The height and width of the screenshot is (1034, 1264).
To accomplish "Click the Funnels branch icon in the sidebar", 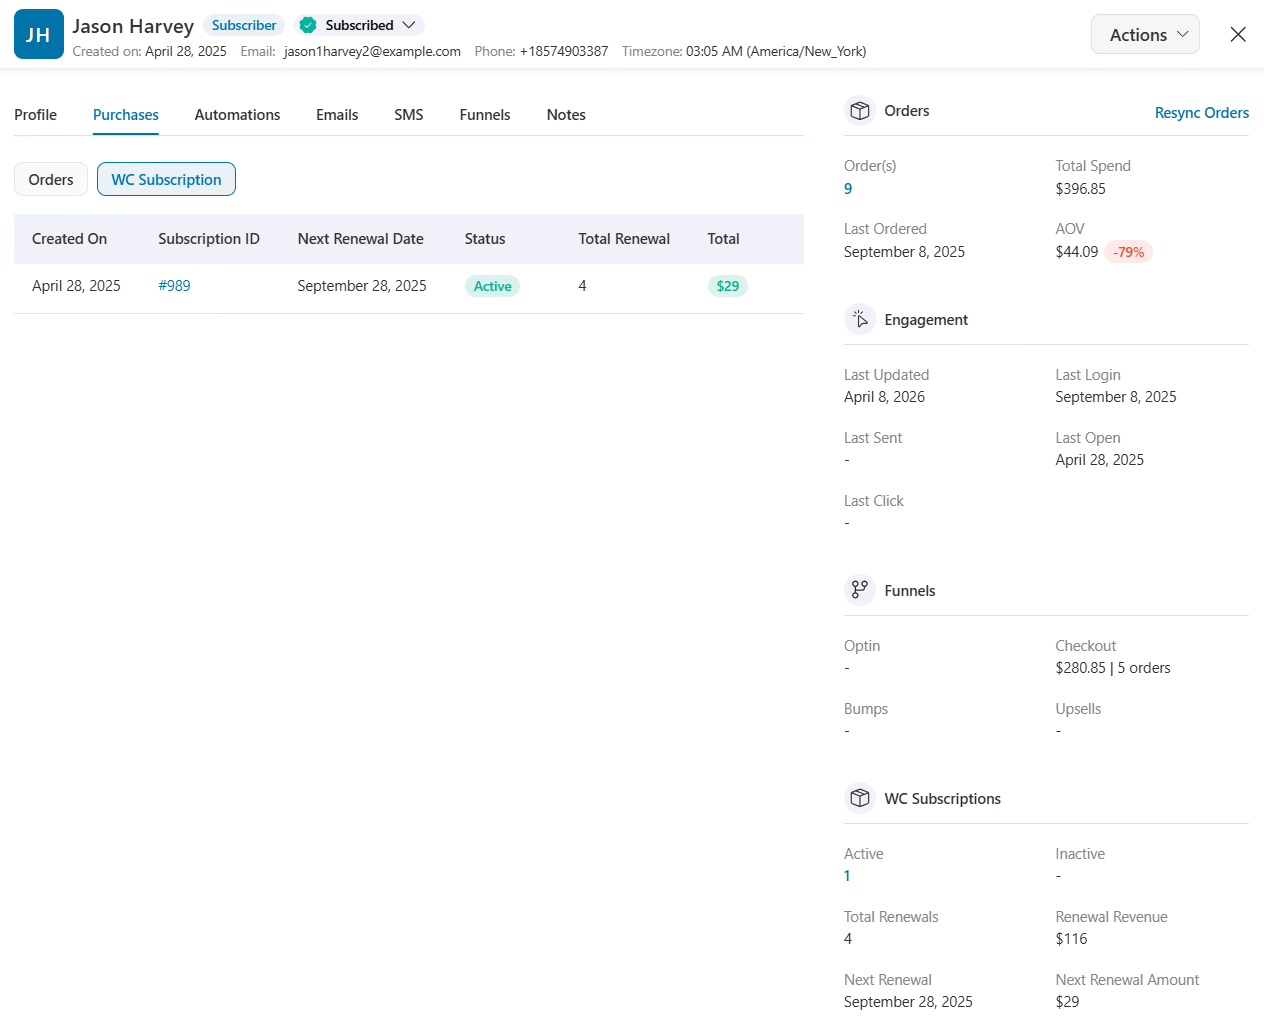I will click(860, 590).
